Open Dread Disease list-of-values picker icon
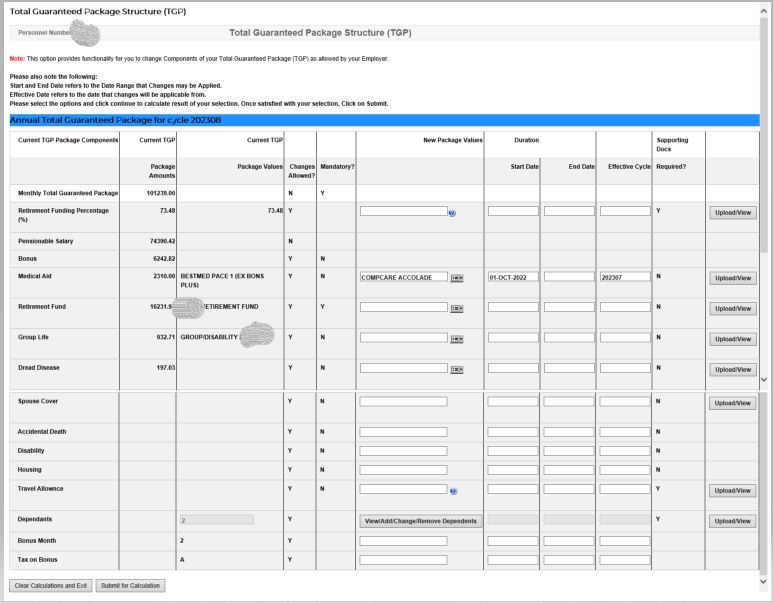Image resolution: width=773 pixels, height=603 pixels. pos(457,369)
